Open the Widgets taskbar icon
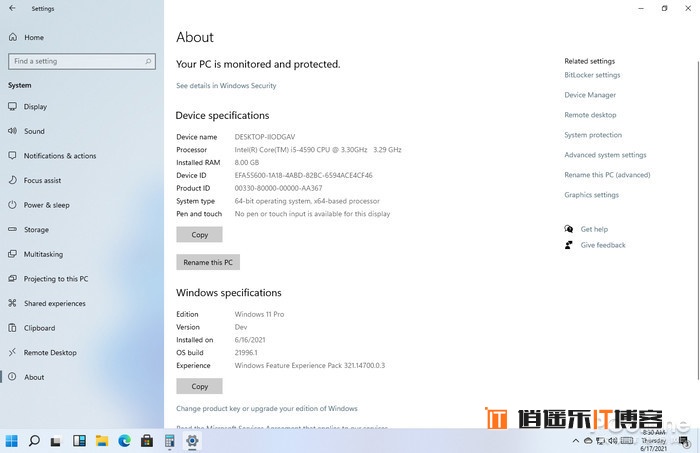700x453 pixels. point(79,441)
